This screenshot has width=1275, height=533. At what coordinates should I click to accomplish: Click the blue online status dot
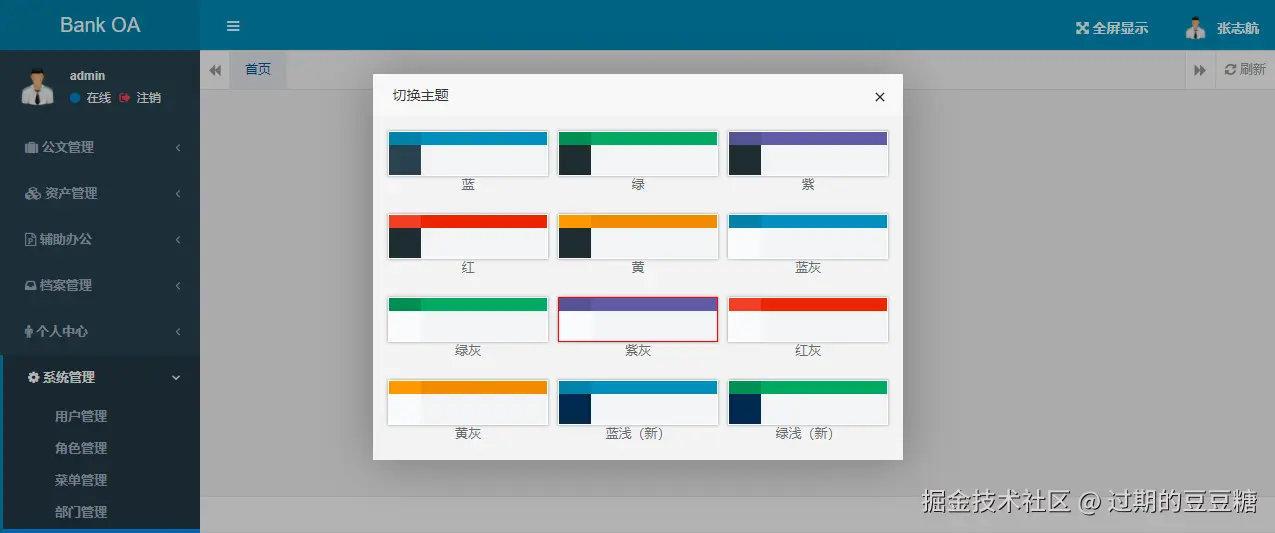click(75, 98)
